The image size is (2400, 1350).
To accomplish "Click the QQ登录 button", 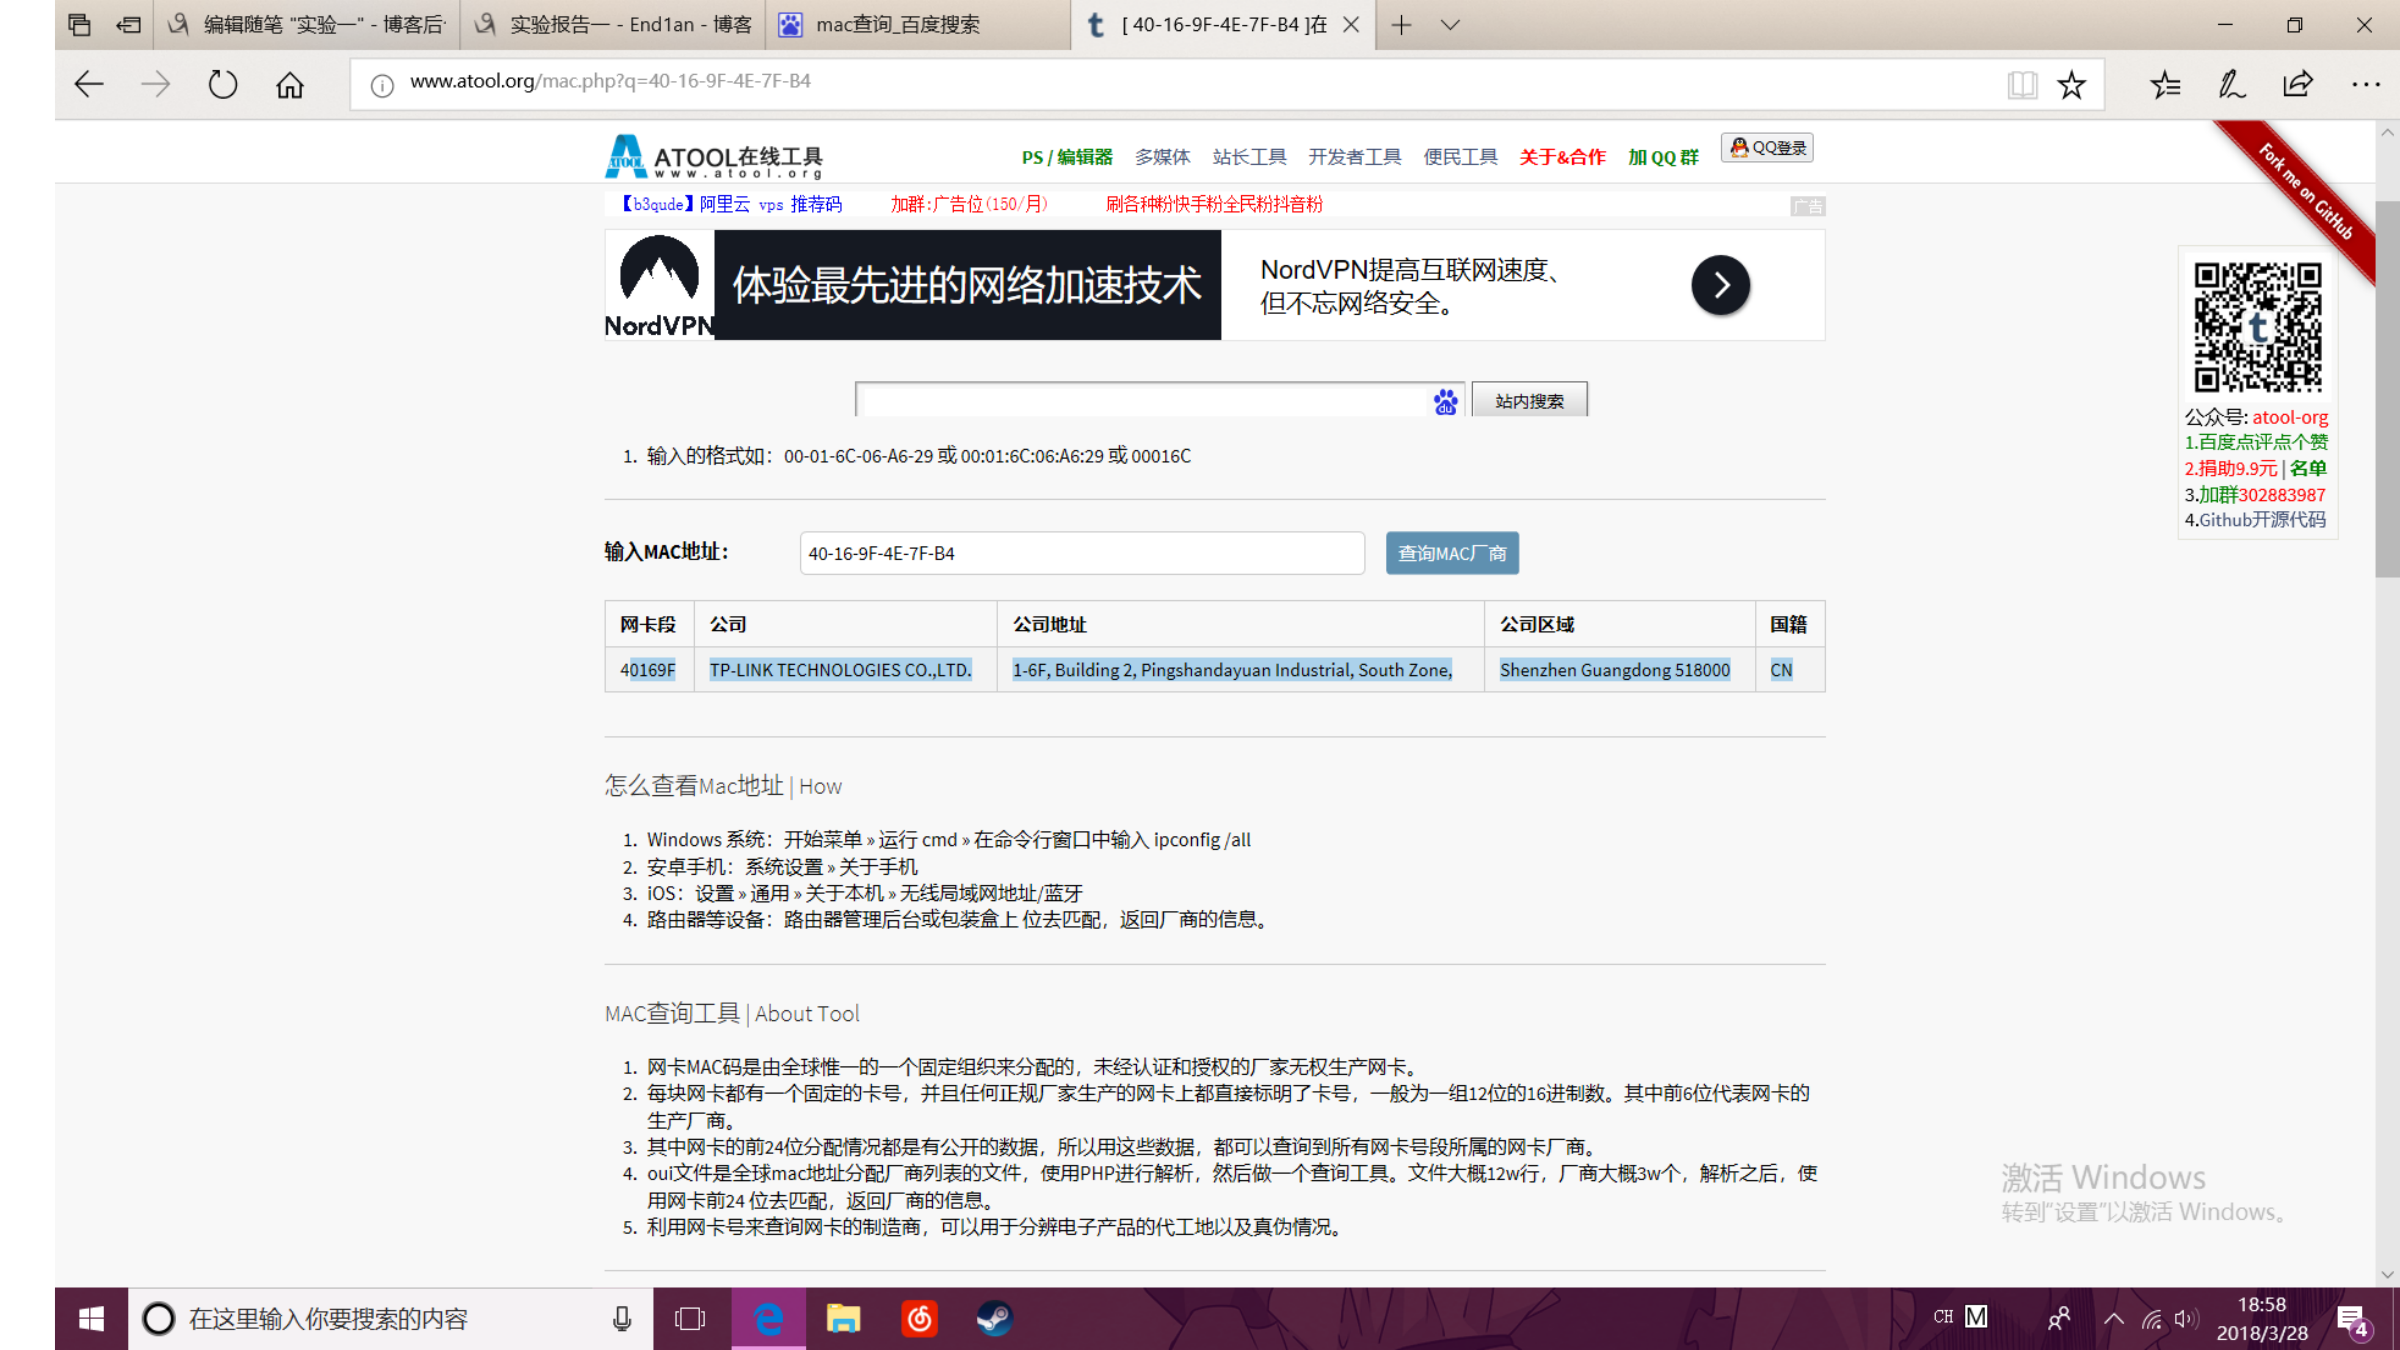I will [1767, 148].
